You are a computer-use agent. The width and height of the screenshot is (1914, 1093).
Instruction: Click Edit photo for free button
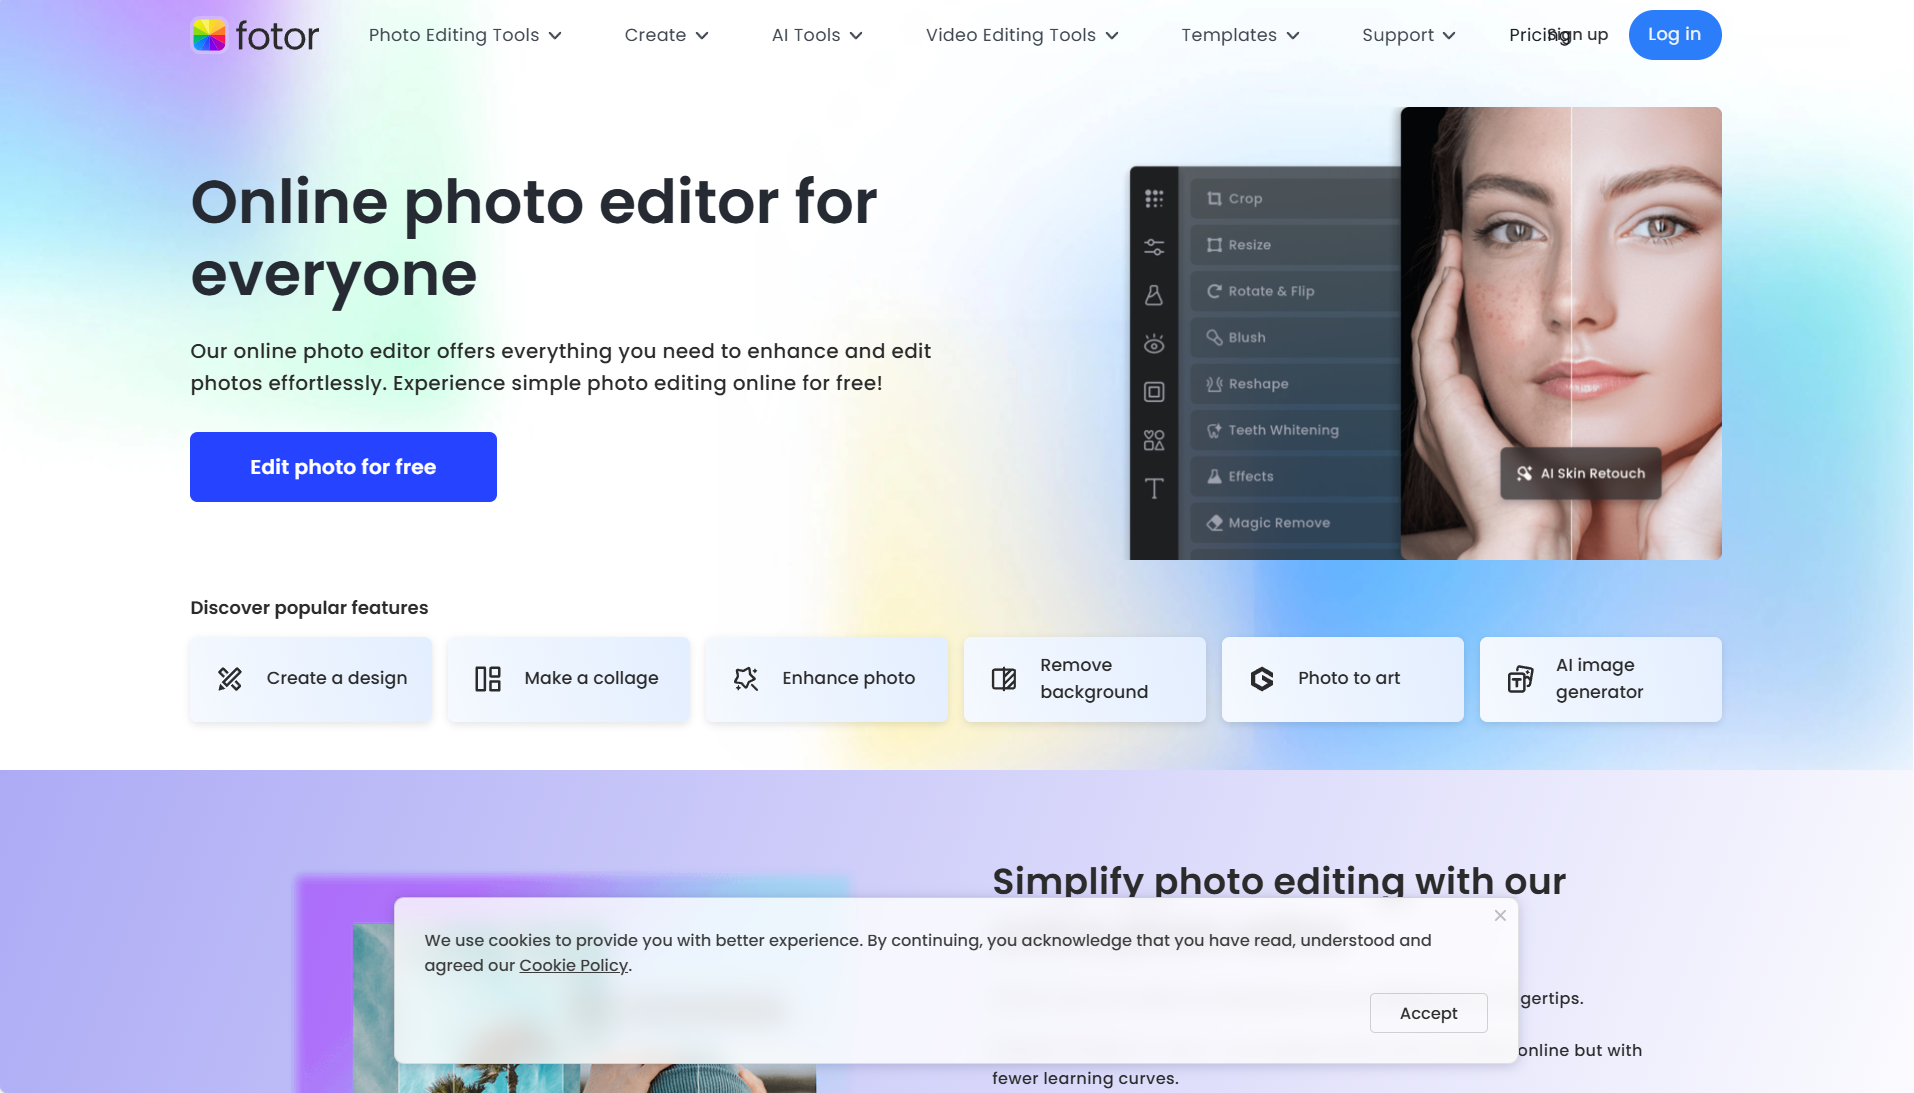click(x=343, y=467)
